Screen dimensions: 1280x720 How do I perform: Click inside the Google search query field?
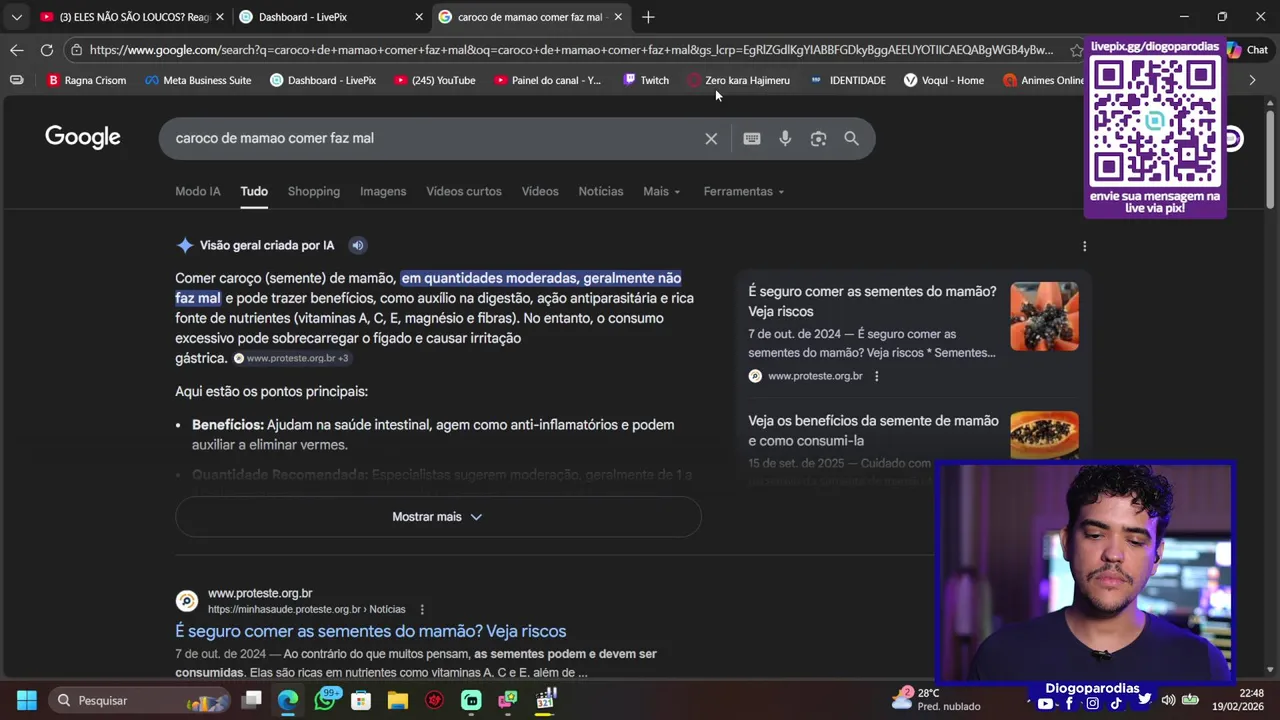435,138
